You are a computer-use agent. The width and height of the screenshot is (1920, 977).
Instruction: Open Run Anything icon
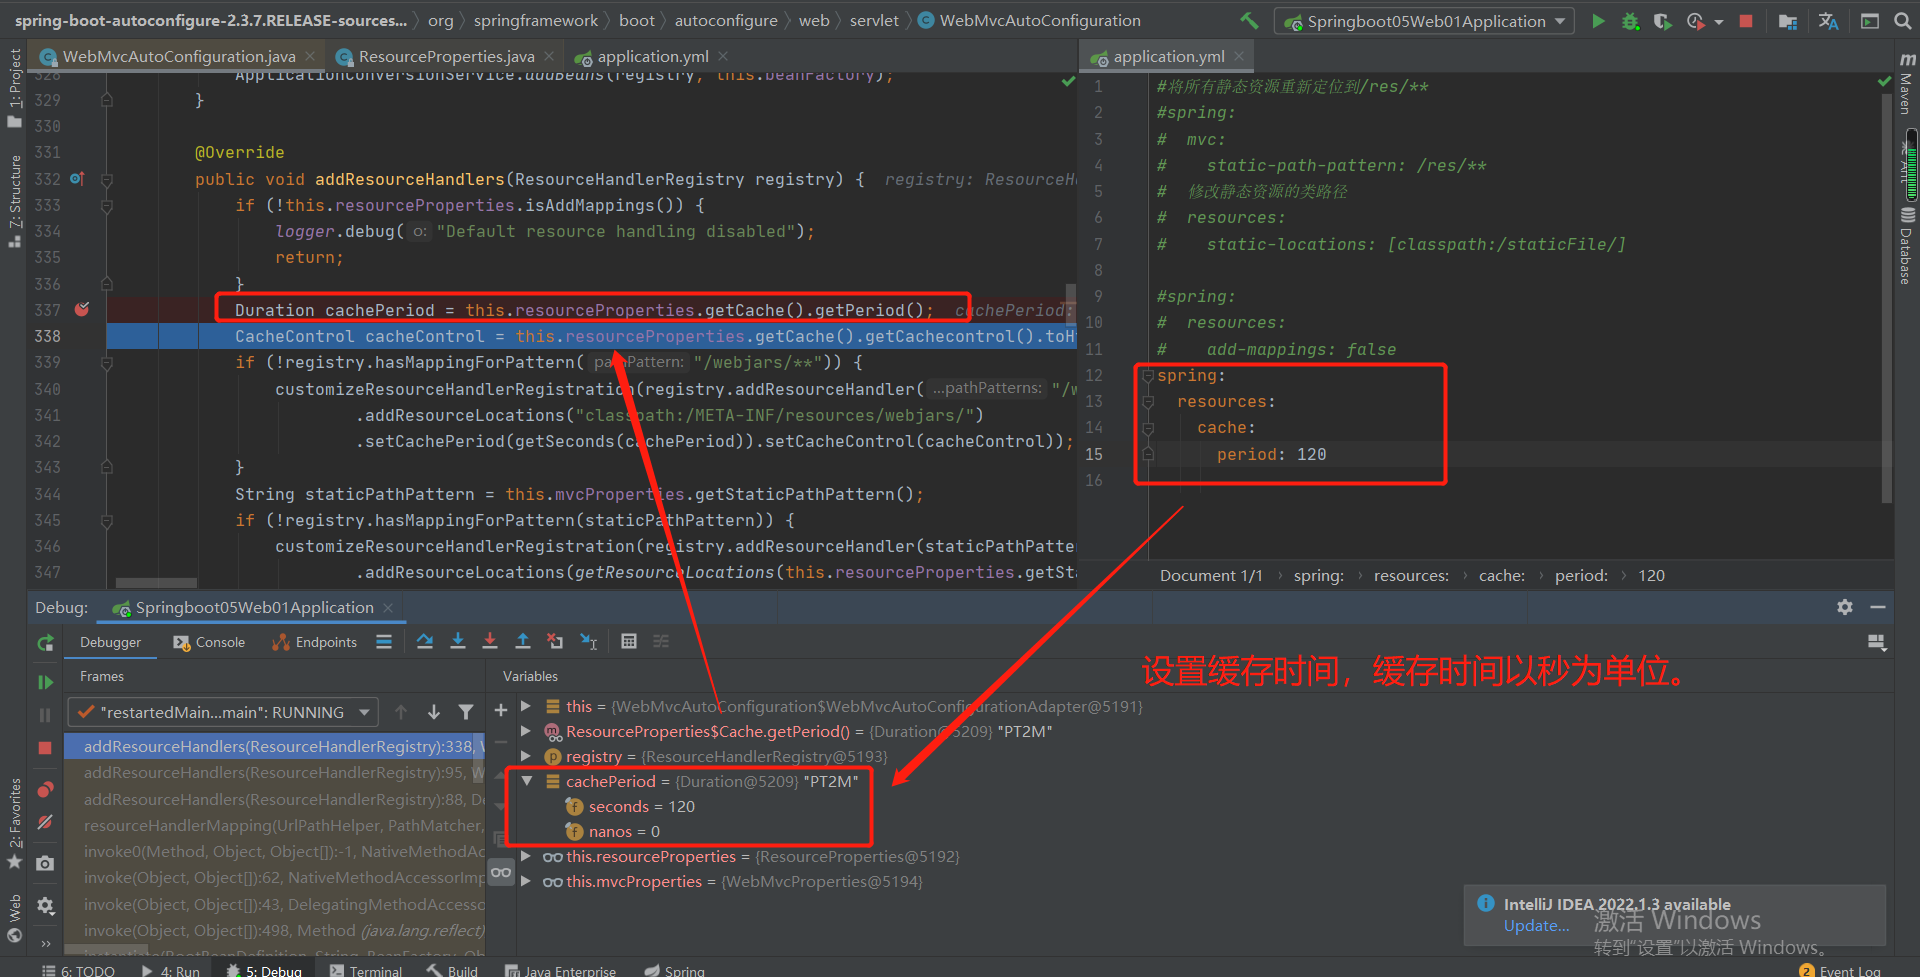coord(1870,21)
